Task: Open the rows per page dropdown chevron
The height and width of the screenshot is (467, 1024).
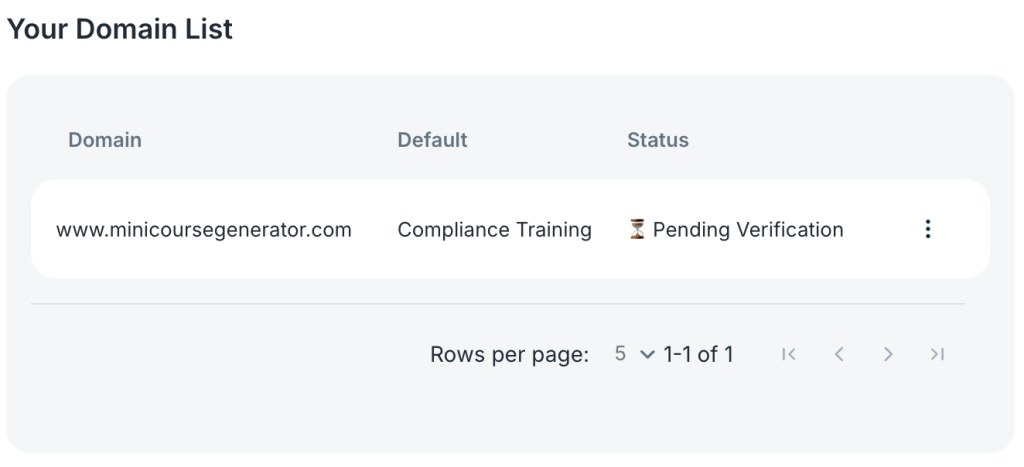Action: pyautogui.click(x=646, y=354)
